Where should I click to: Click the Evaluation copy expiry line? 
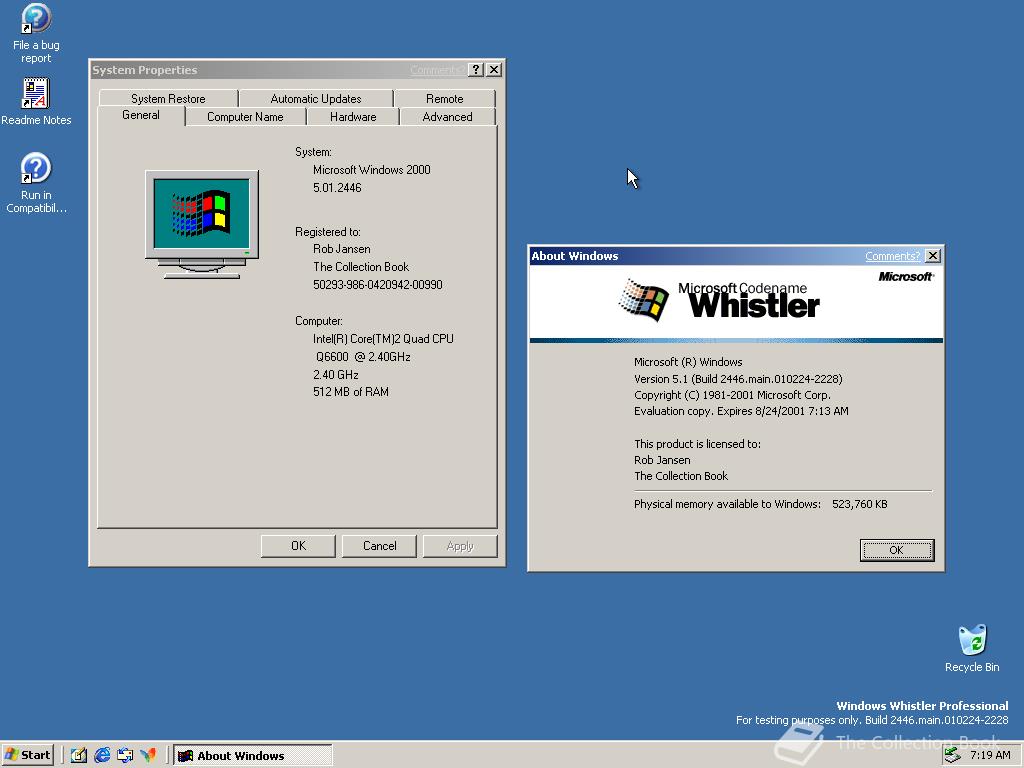[741, 411]
